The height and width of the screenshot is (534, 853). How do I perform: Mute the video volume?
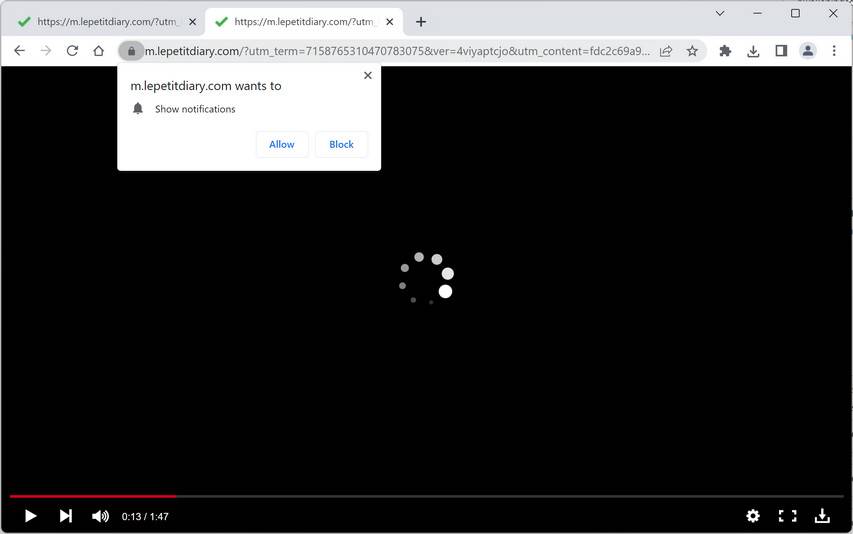coord(100,516)
